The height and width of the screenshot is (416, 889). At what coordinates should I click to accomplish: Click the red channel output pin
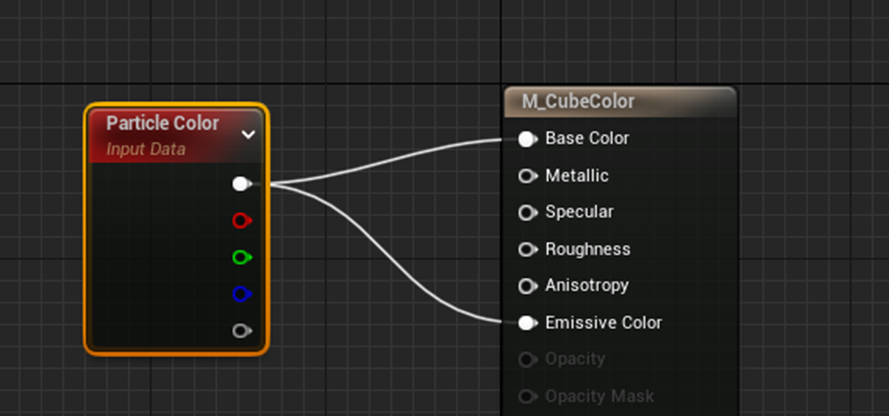point(242,220)
